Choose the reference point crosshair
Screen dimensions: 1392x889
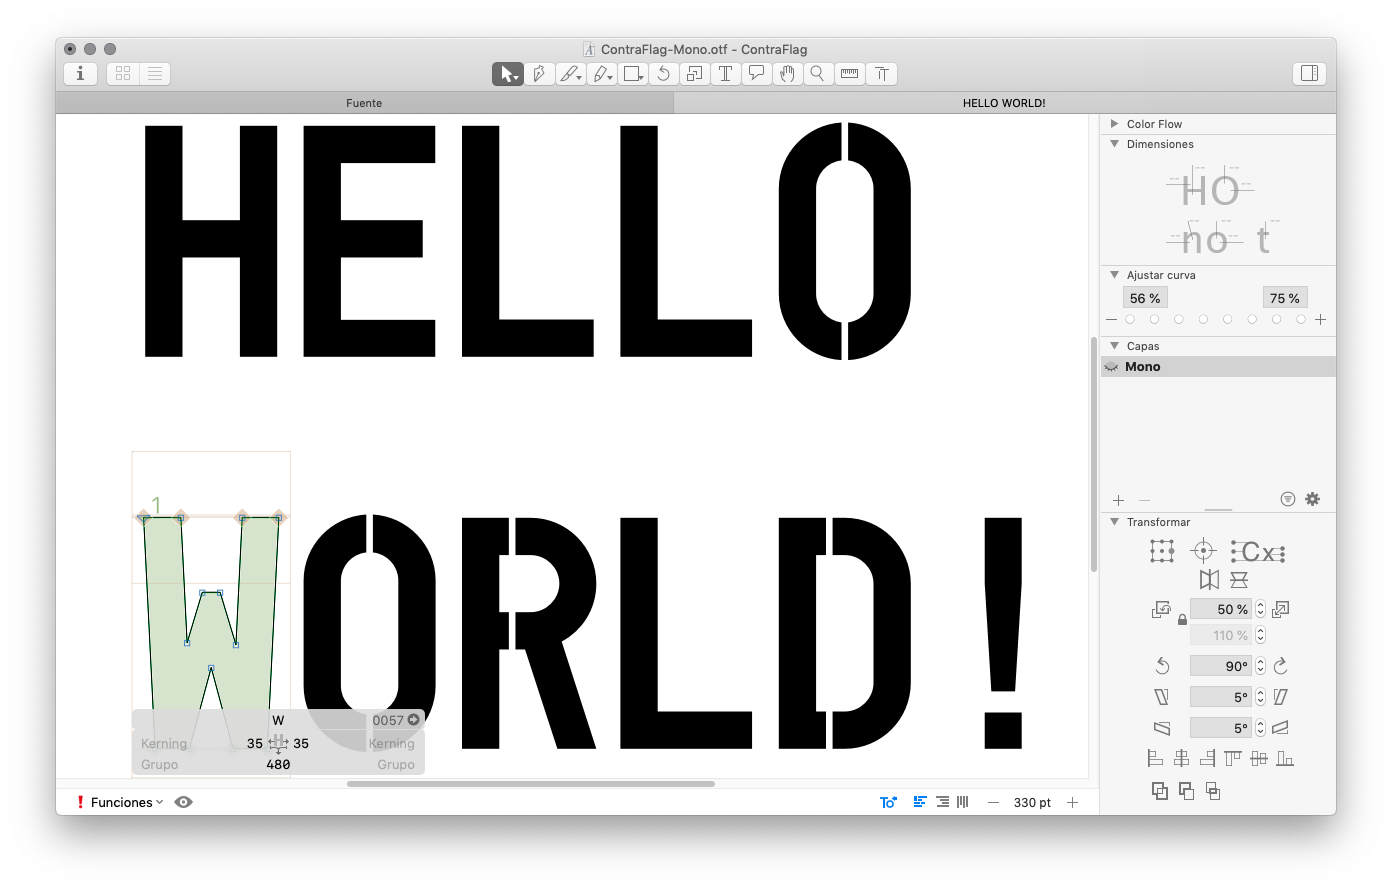pyautogui.click(x=1204, y=551)
